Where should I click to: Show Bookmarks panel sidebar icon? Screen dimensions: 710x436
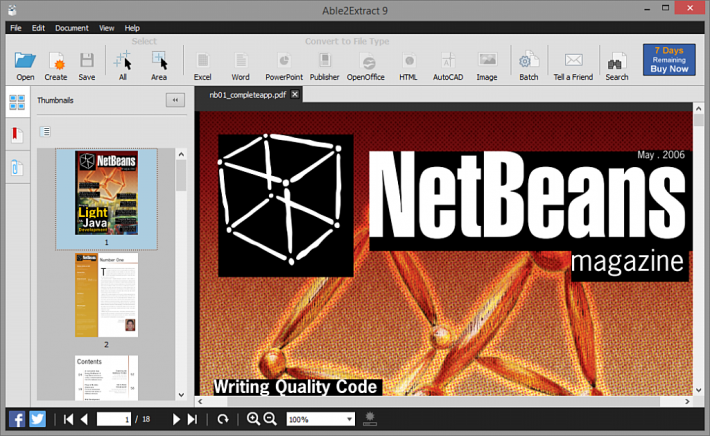(17, 135)
